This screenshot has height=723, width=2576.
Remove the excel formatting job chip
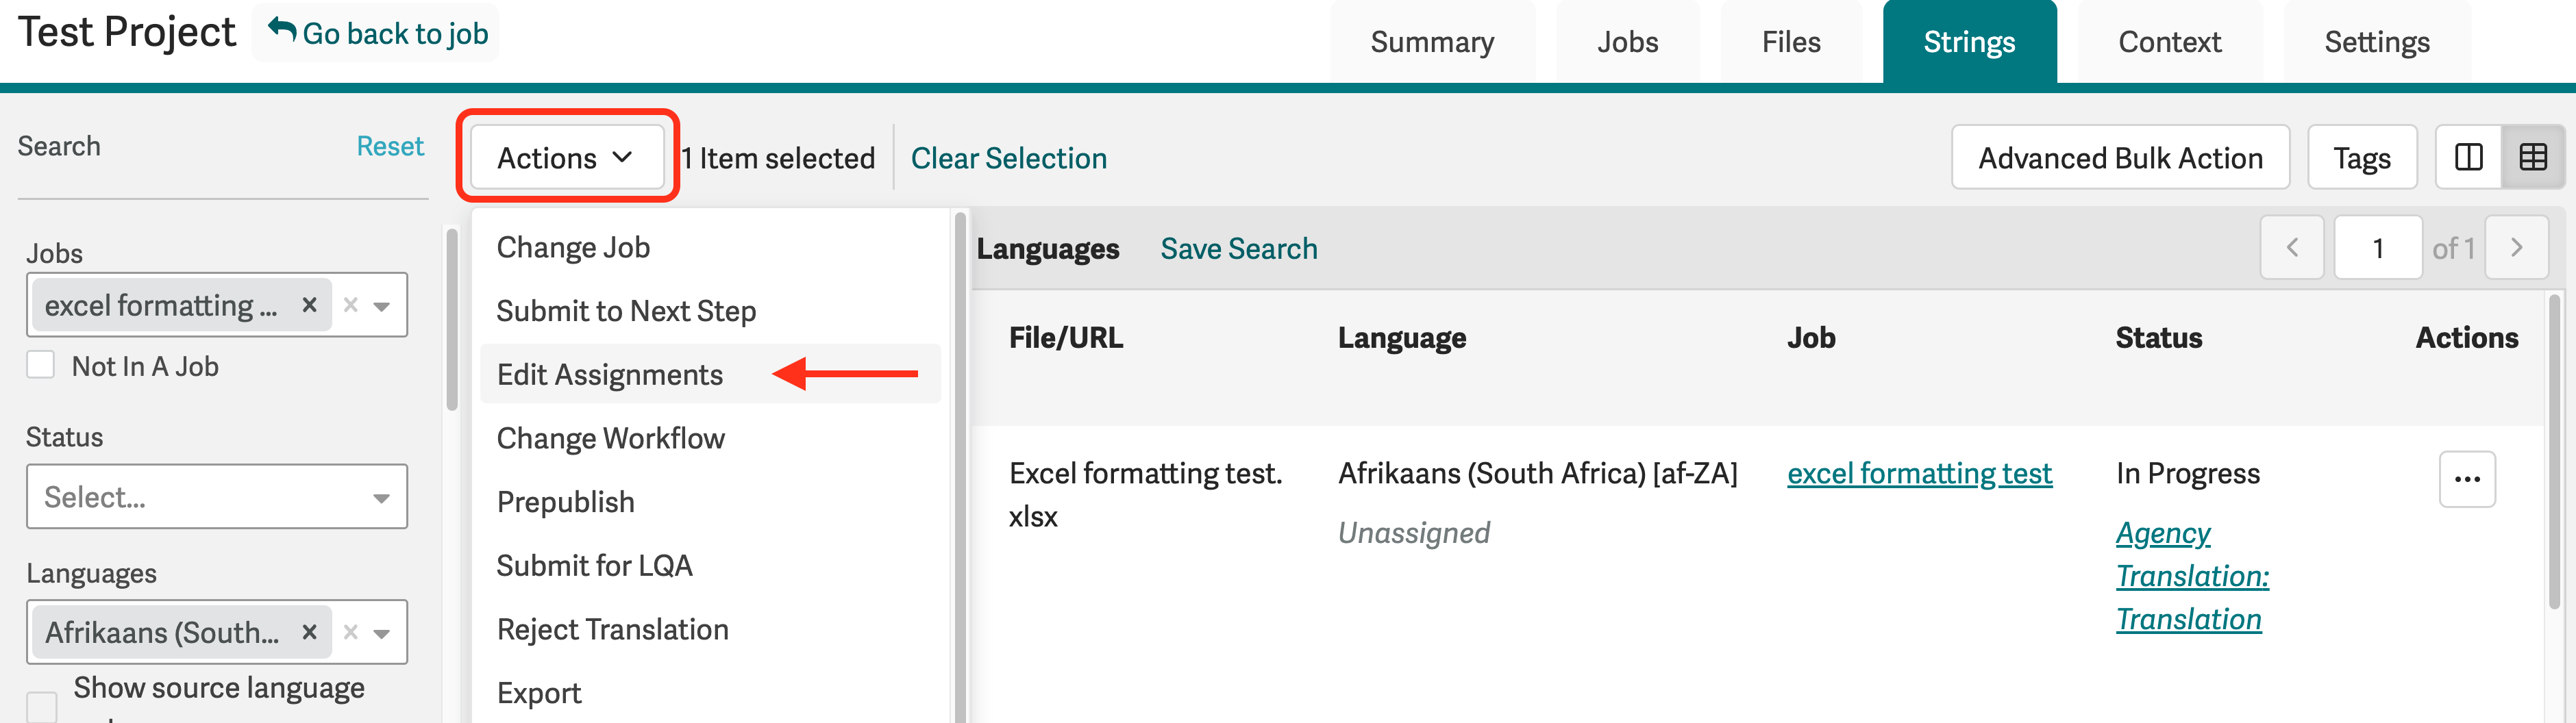[x=309, y=305]
